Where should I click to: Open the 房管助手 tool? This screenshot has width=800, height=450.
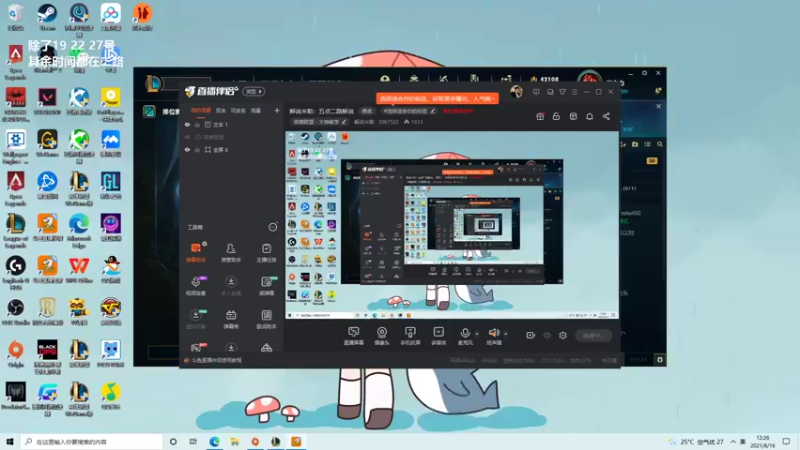click(231, 253)
